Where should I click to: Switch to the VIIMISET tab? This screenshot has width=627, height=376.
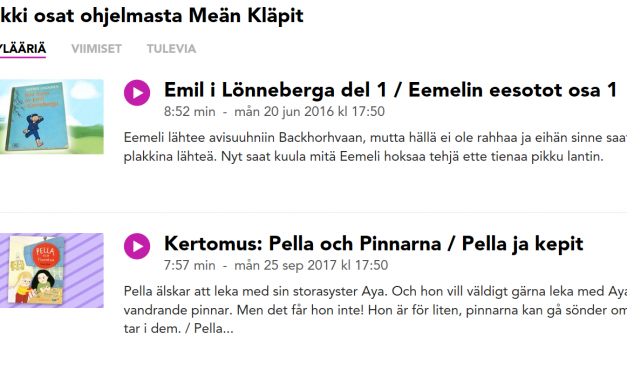tap(96, 49)
